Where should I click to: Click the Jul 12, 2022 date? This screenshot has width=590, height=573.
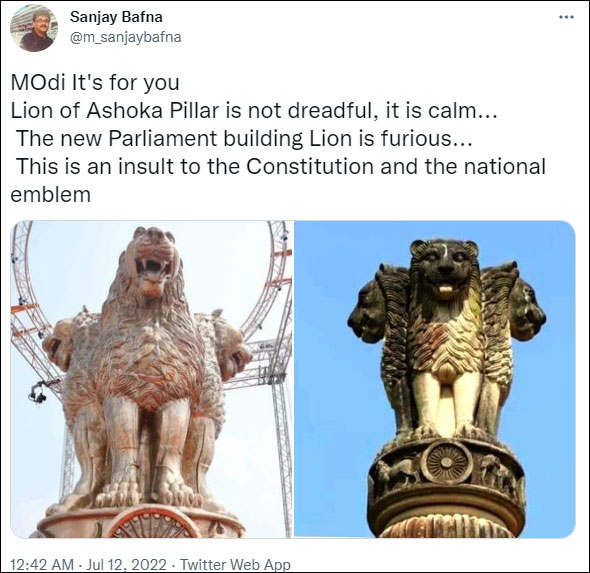click(x=126, y=564)
